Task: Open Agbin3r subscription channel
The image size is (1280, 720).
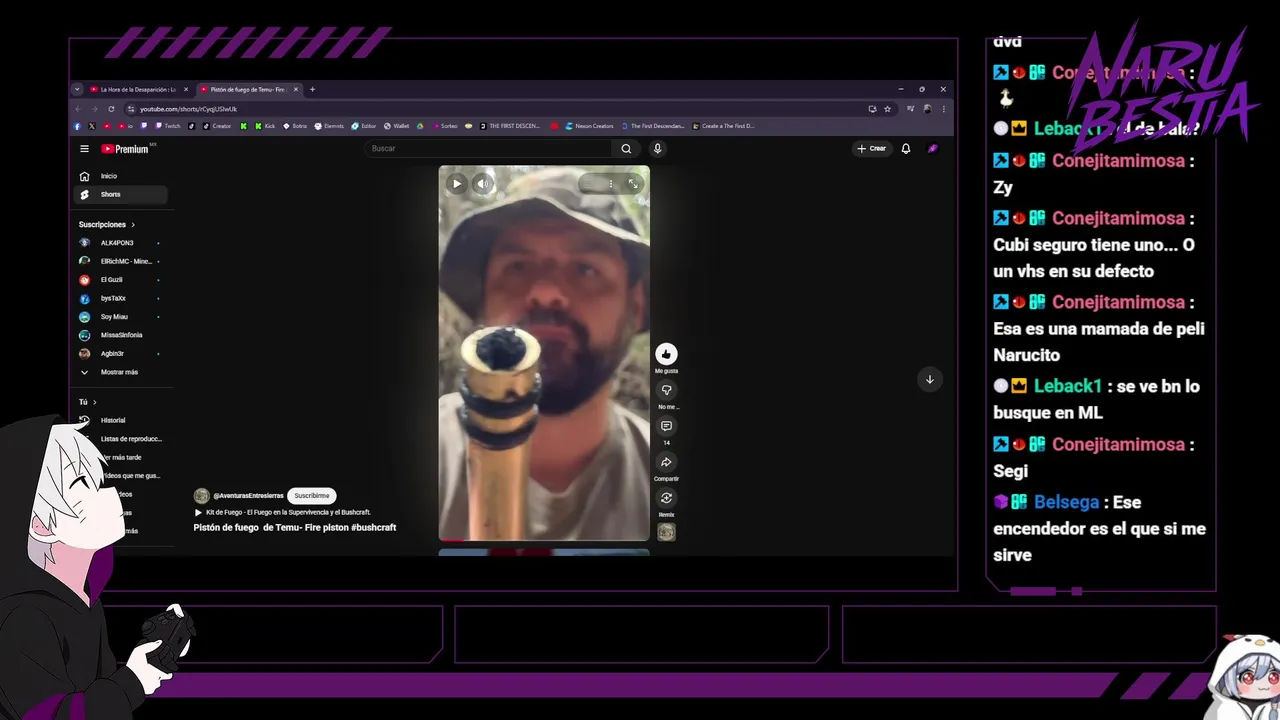Action: coord(121,353)
